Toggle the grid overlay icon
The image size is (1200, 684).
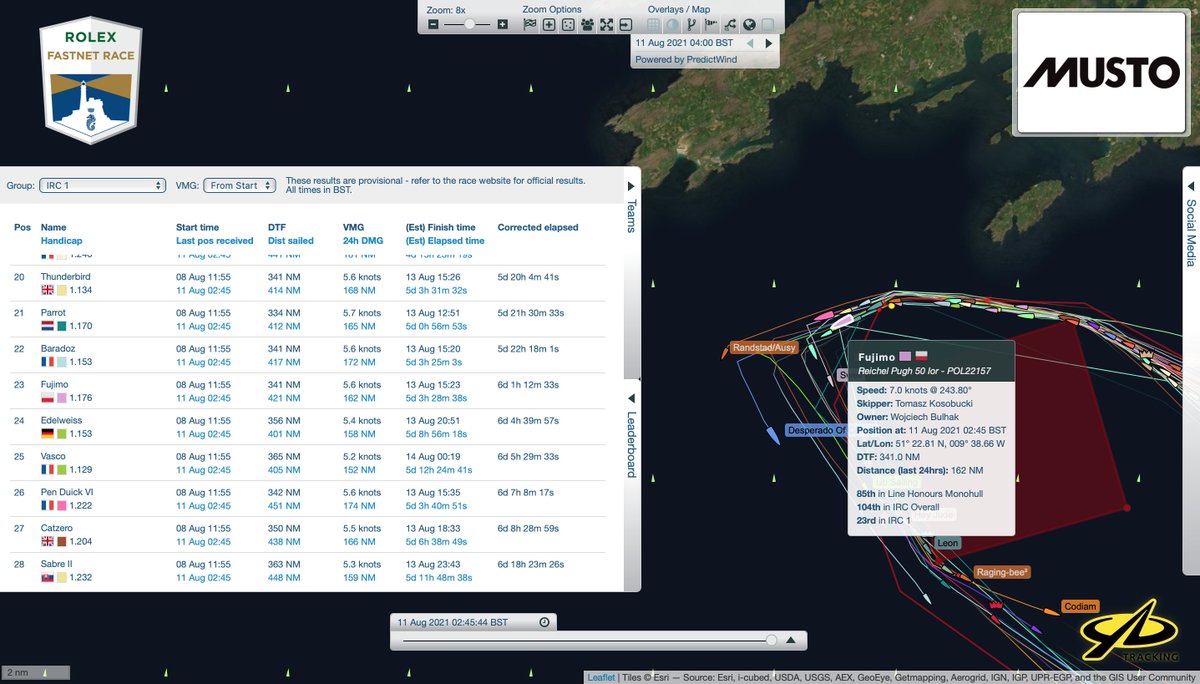click(x=653, y=25)
